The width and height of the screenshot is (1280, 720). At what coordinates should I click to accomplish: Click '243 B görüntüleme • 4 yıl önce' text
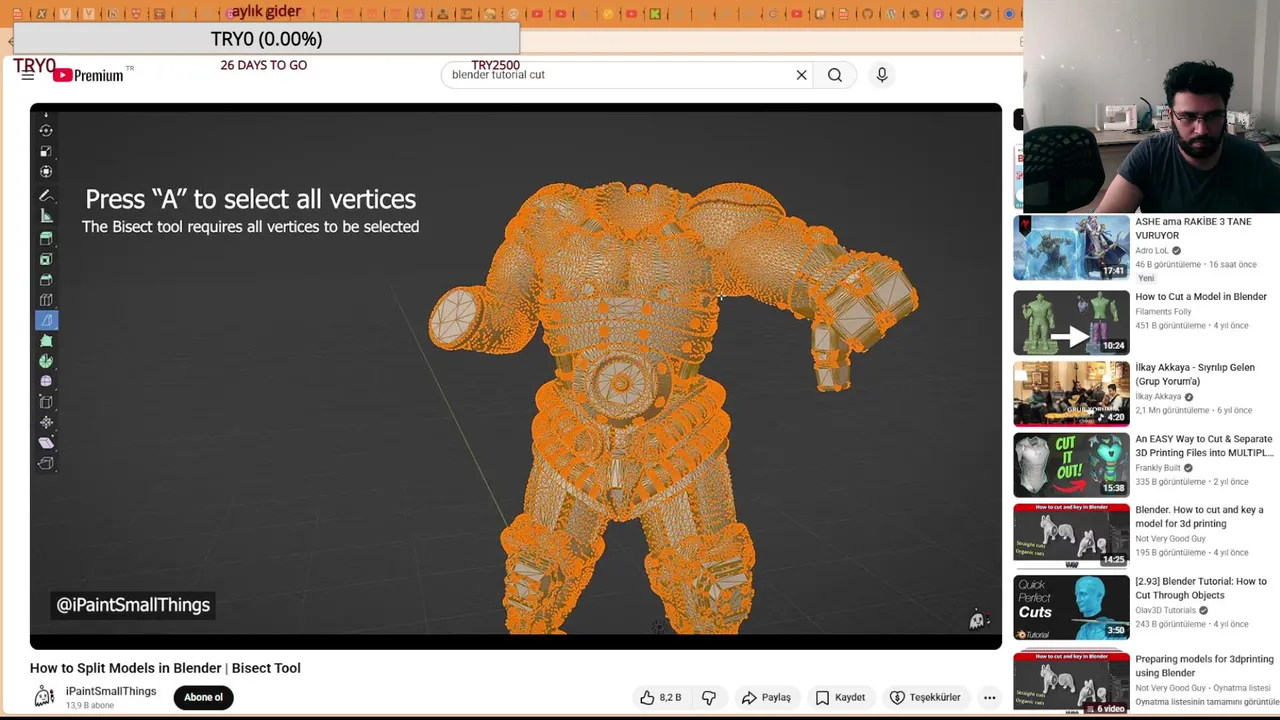tap(1192, 624)
